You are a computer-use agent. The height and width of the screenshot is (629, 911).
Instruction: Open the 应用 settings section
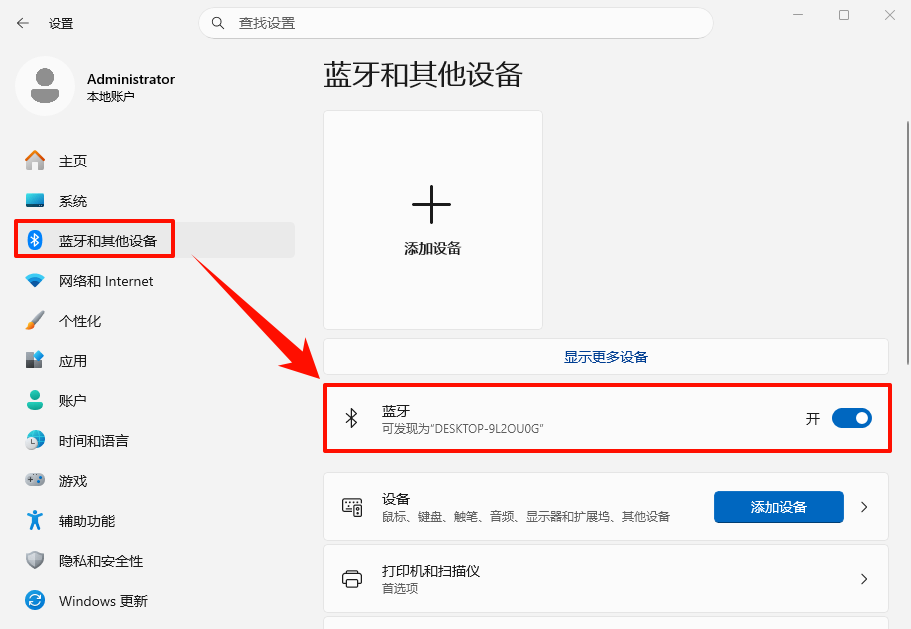click(x=155, y=360)
